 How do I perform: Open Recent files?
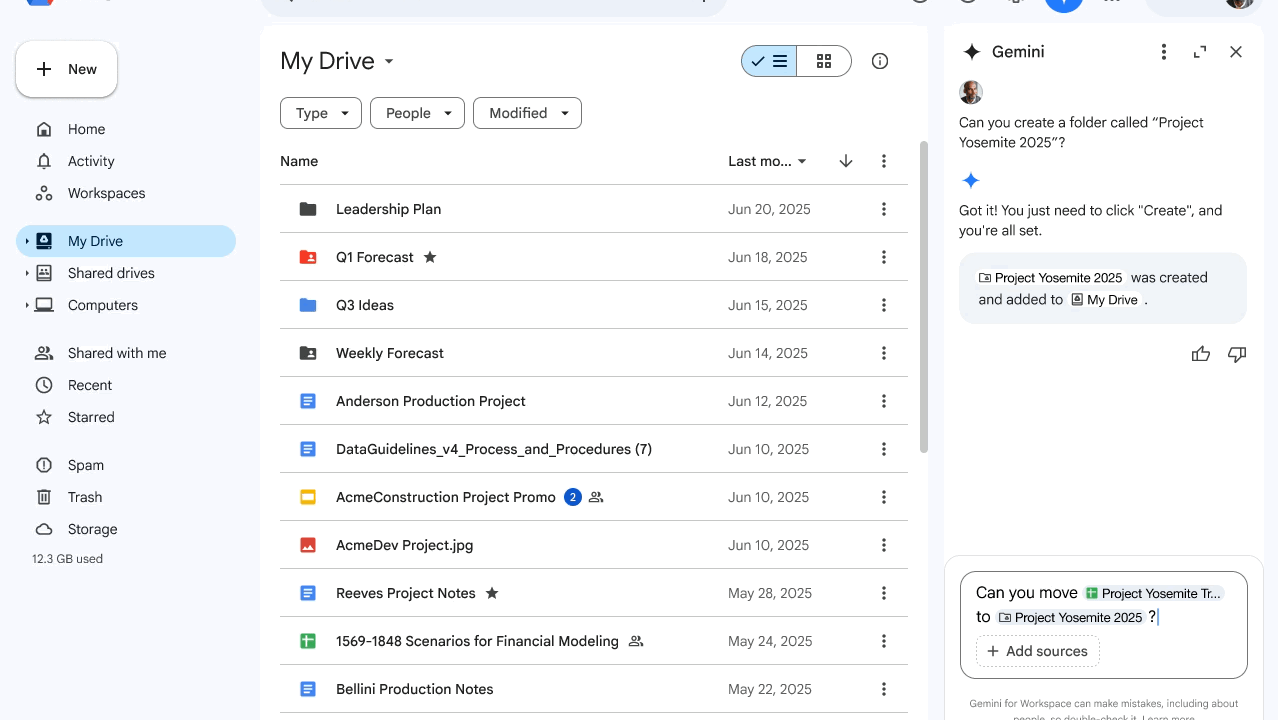90,385
